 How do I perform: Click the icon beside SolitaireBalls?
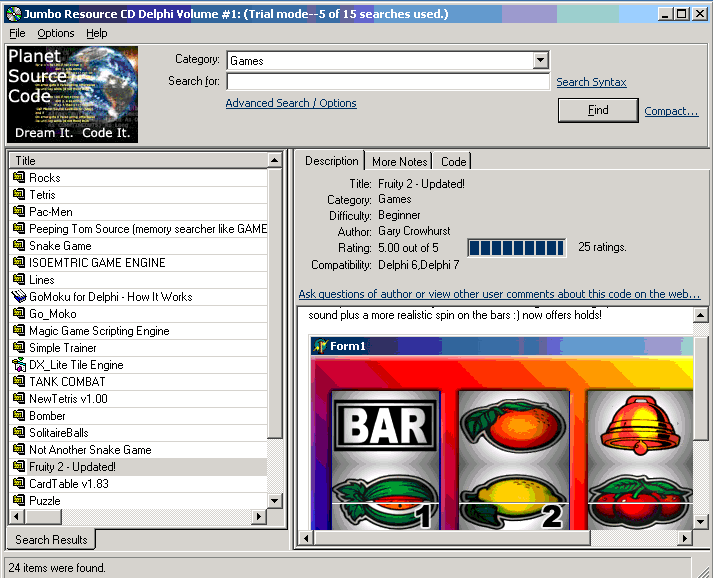19,432
